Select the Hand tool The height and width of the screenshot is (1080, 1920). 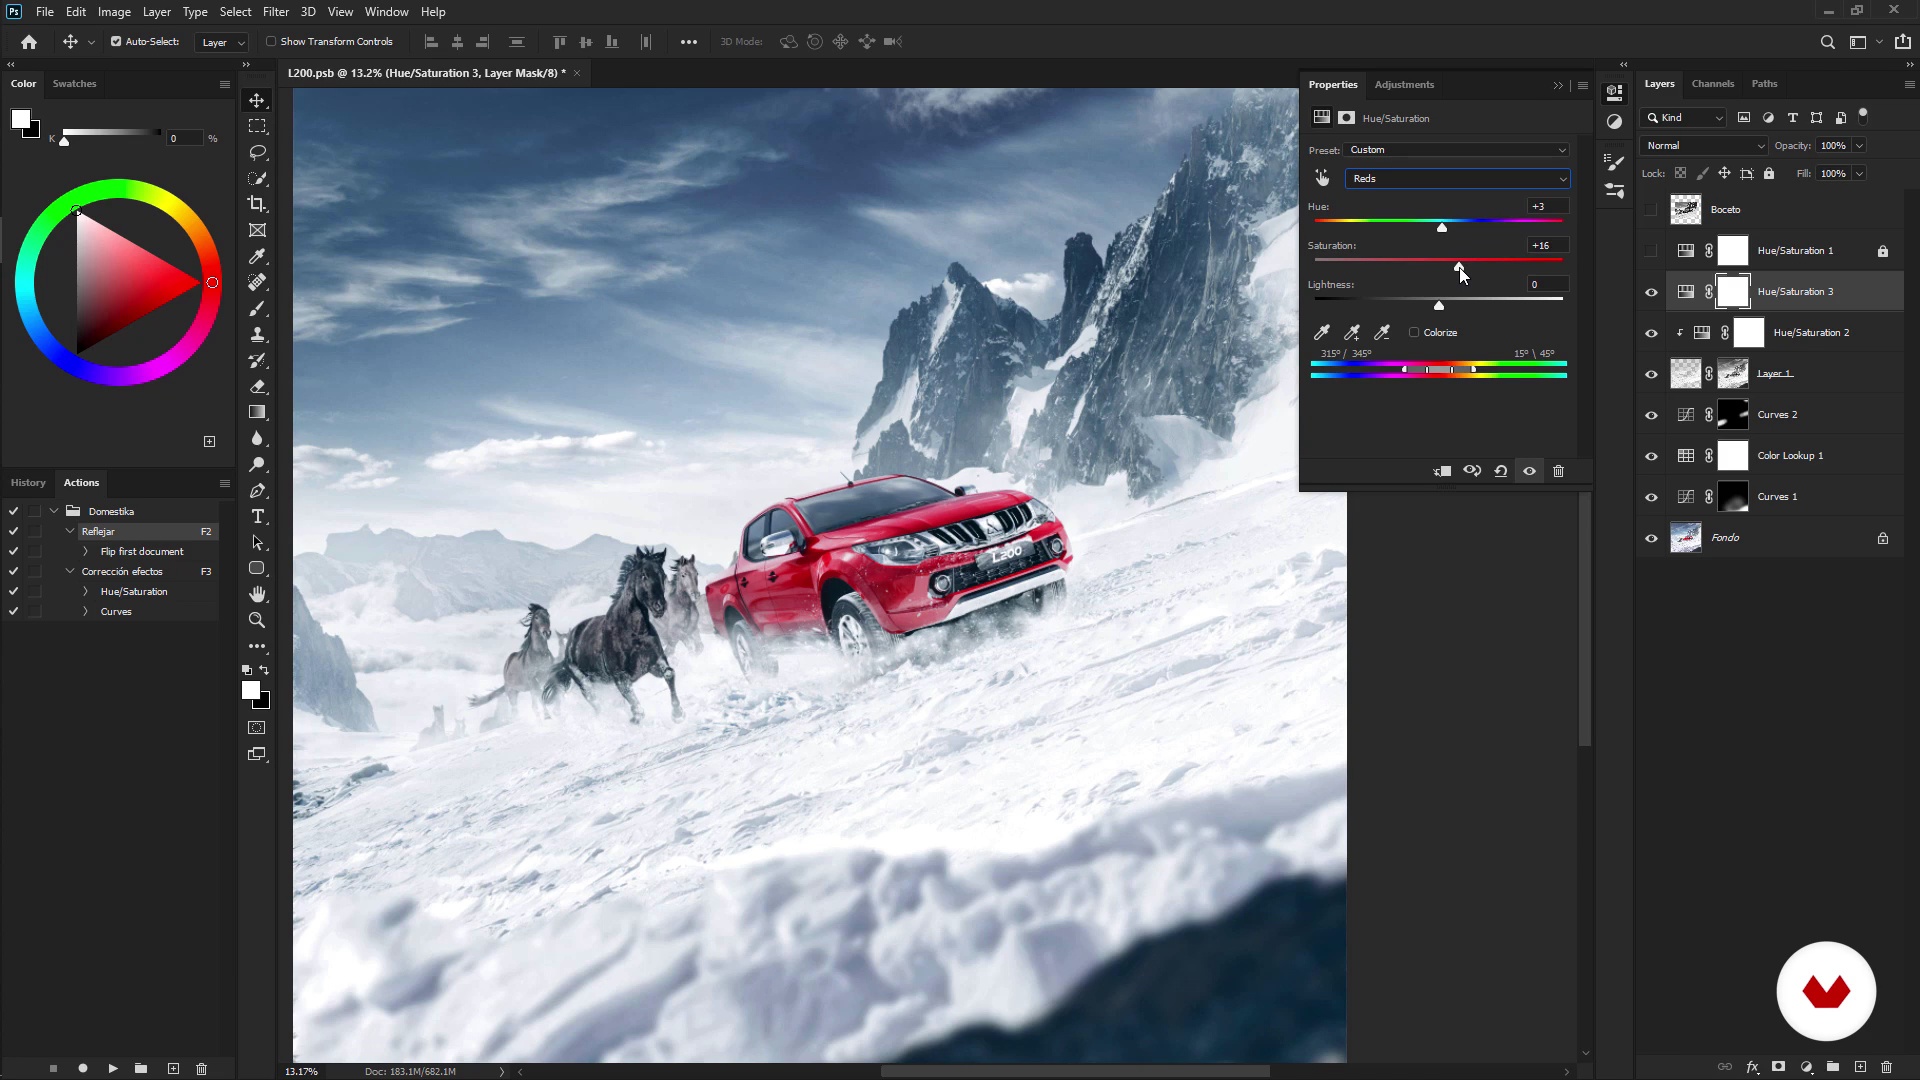point(257,594)
